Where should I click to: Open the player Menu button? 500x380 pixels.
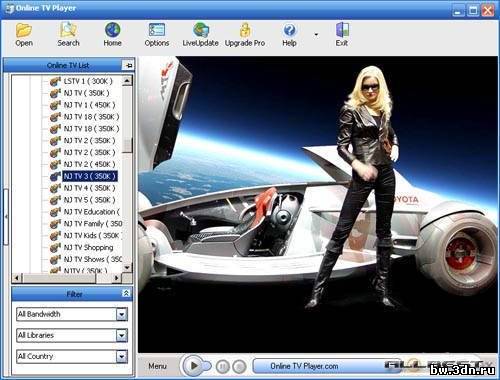pyautogui.click(x=157, y=366)
